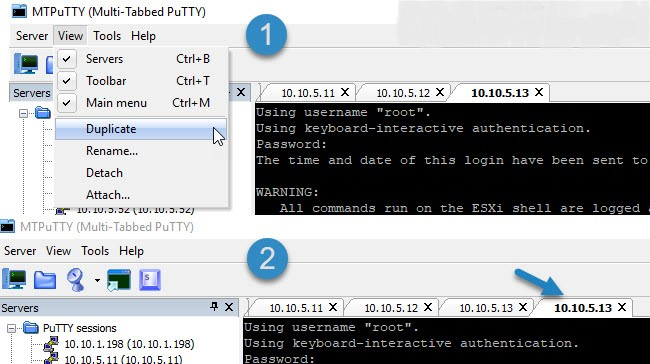Viewport: 650px width, 364px height.
Task: Open the quick connect dropdown arrow
Action: click(x=97, y=280)
